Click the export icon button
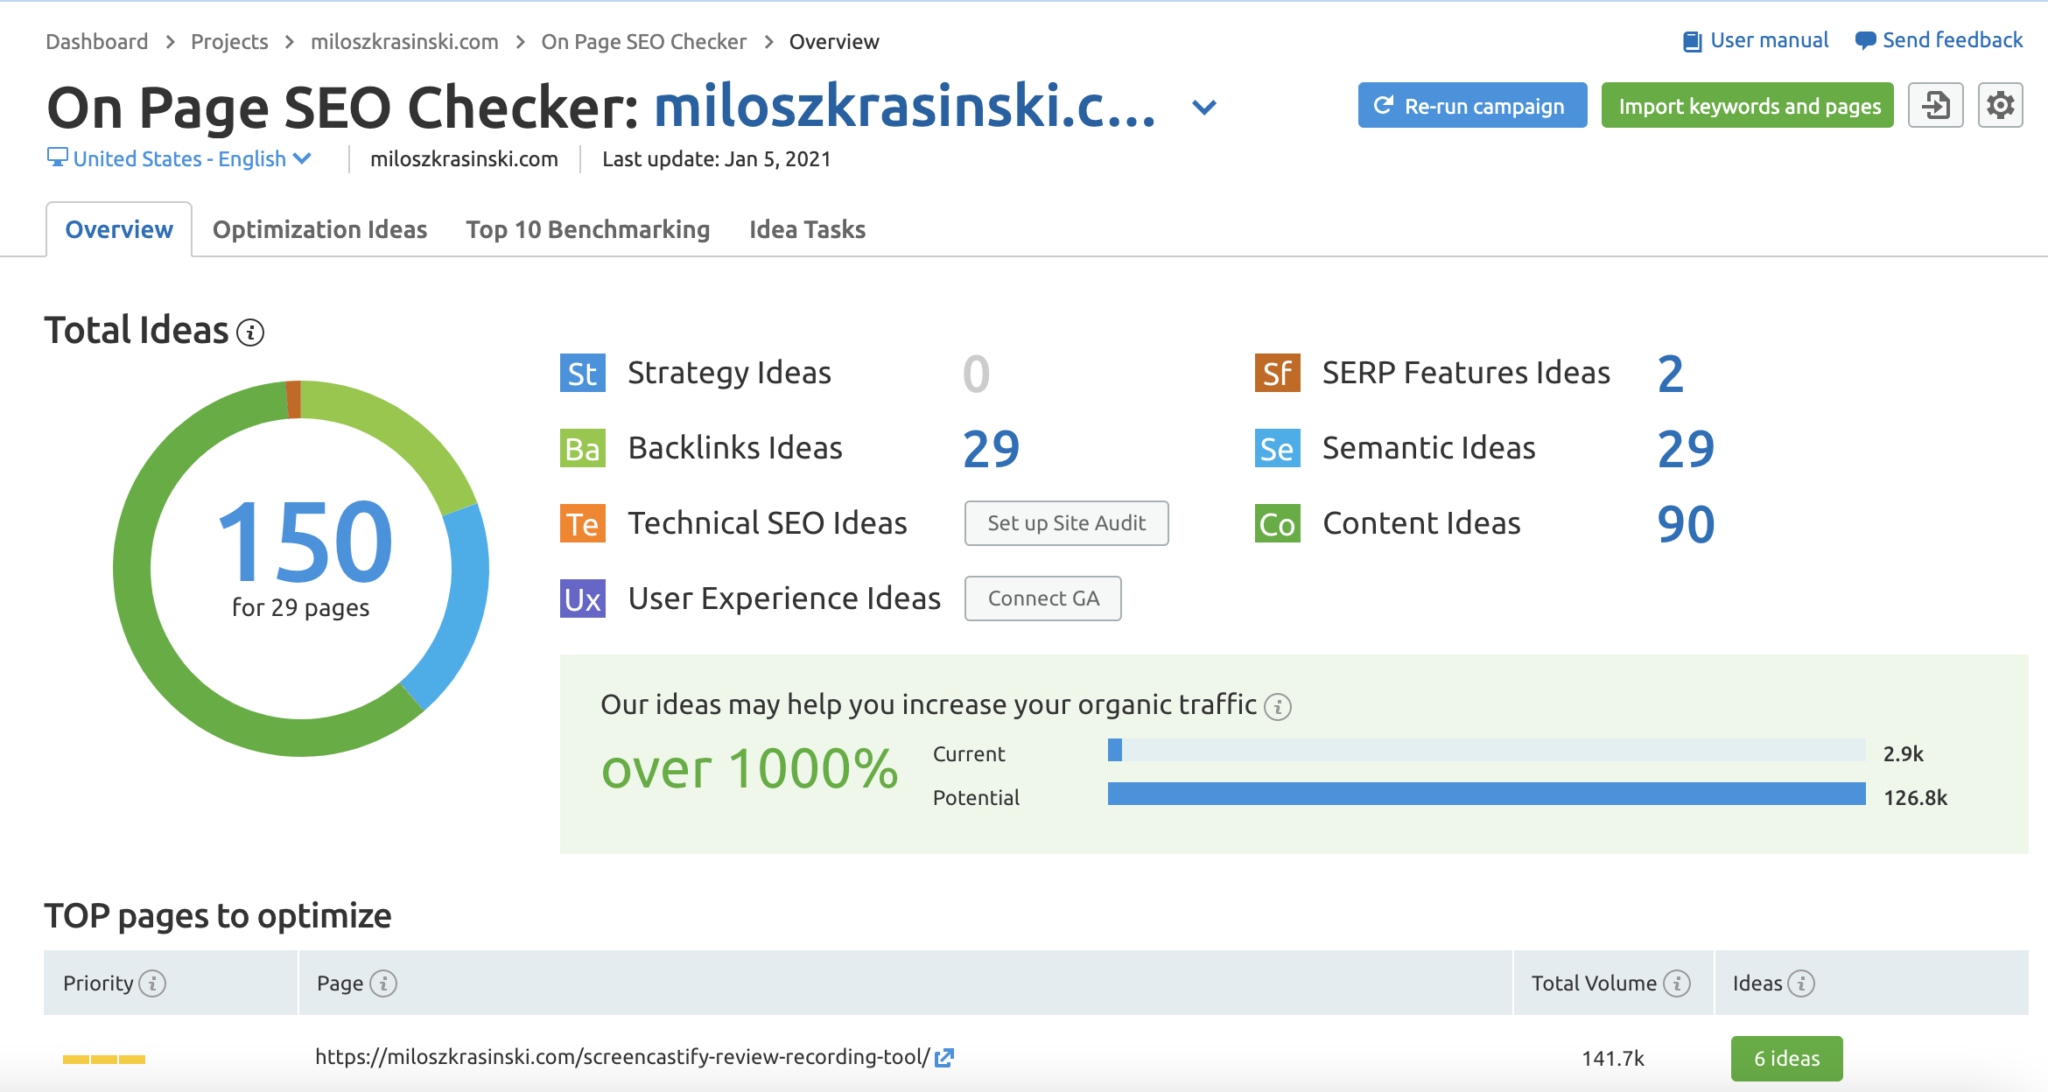Viewport: 2048px width, 1092px height. tap(1936, 105)
